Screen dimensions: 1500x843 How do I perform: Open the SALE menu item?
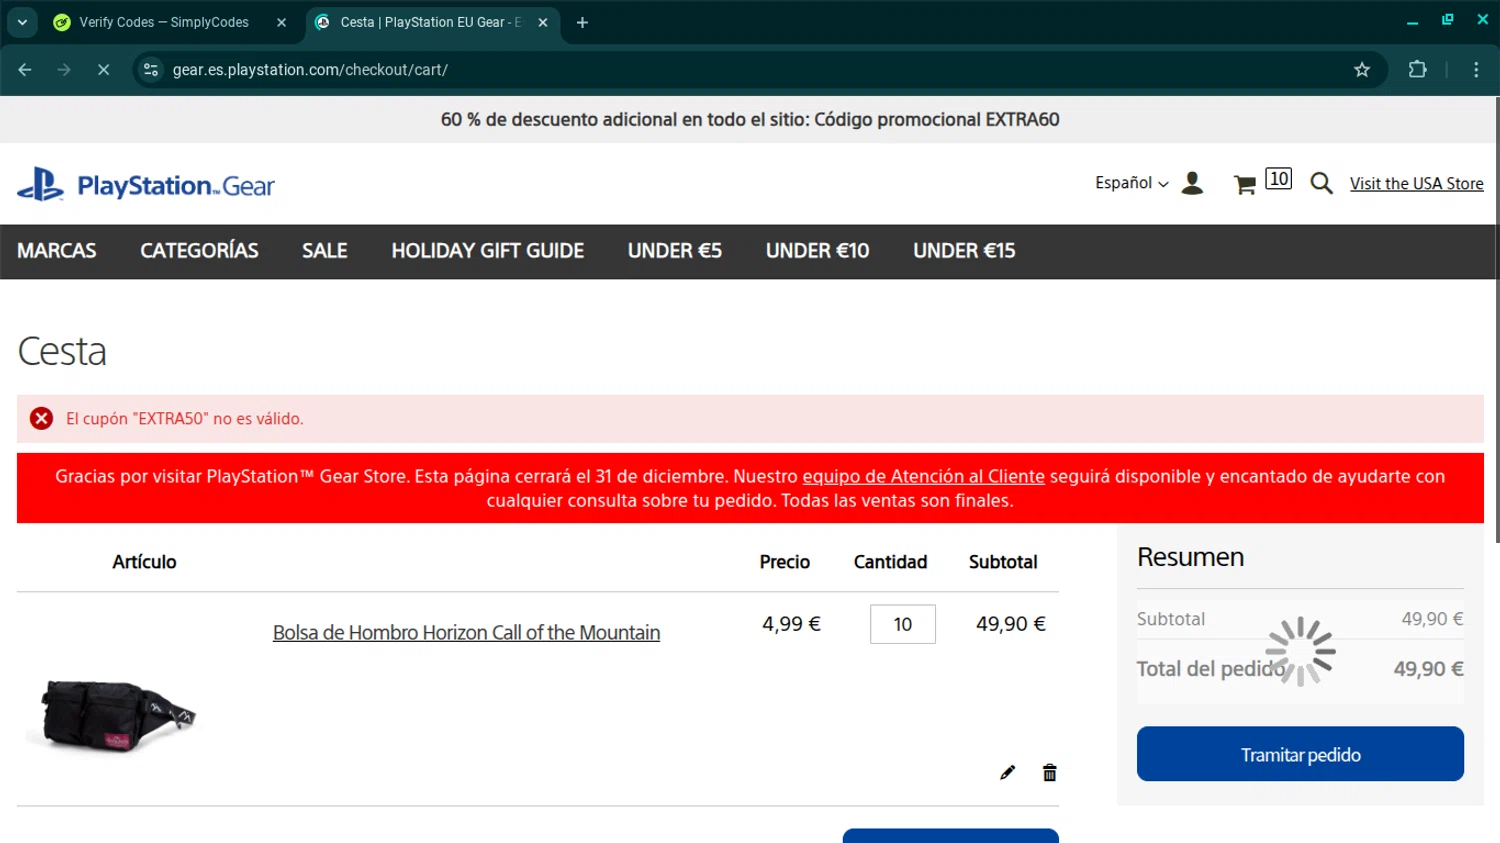pos(325,251)
